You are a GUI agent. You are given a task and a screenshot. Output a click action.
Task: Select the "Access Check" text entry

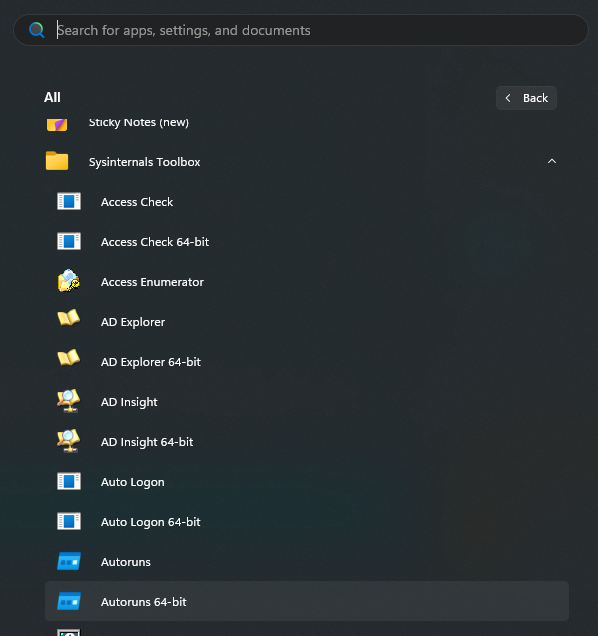137,202
